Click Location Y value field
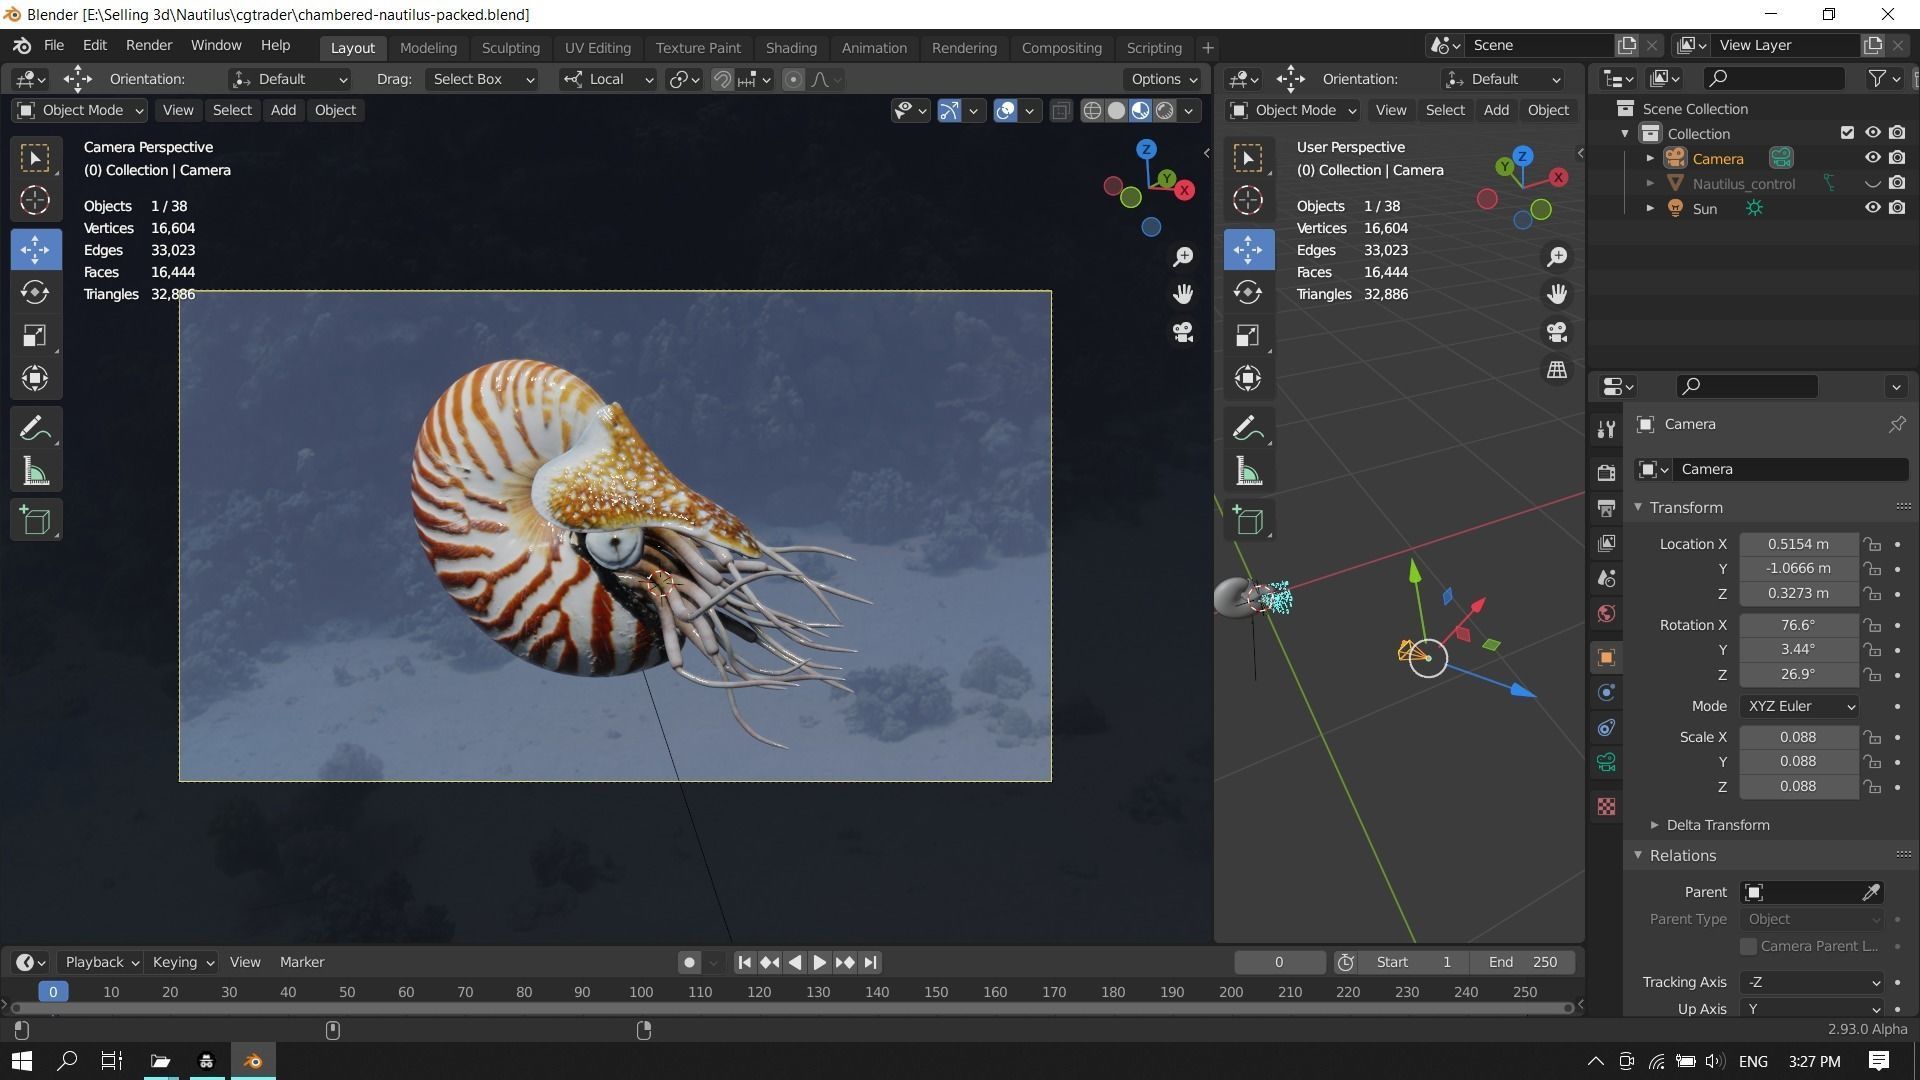Image resolution: width=1920 pixels, height=1080 pixels. click(x=1798, y=568)
